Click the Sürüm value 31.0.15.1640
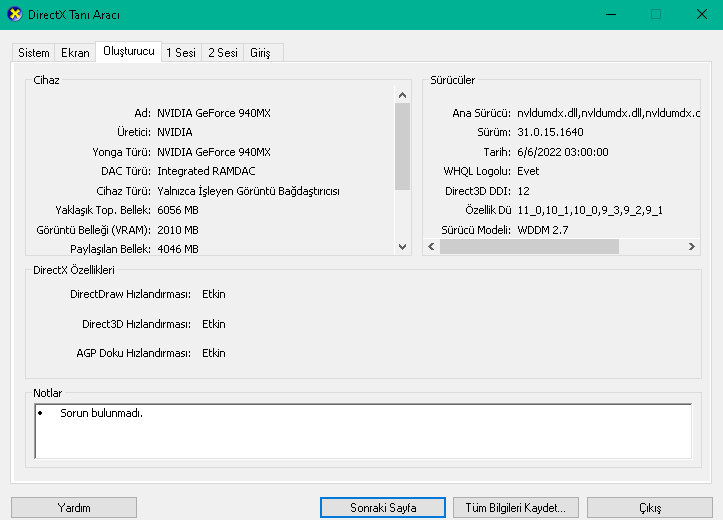This screenshot has height=520, width=723. point(550,132)
